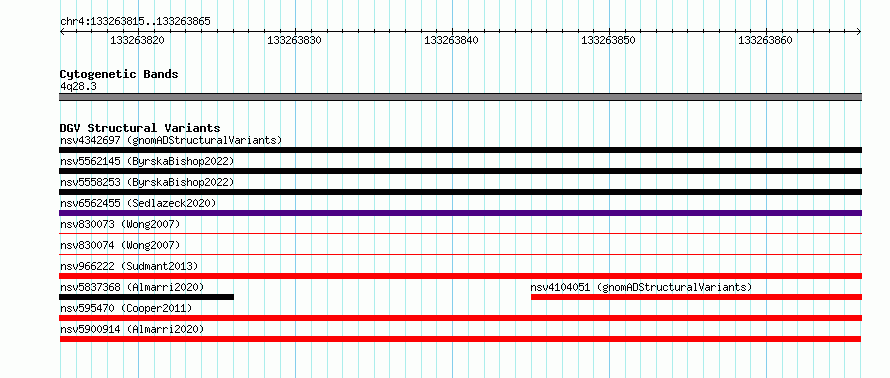The image size is (890, 378).
Task: Click the Cytogenetic Bands track title
Action: click(119, 74)
